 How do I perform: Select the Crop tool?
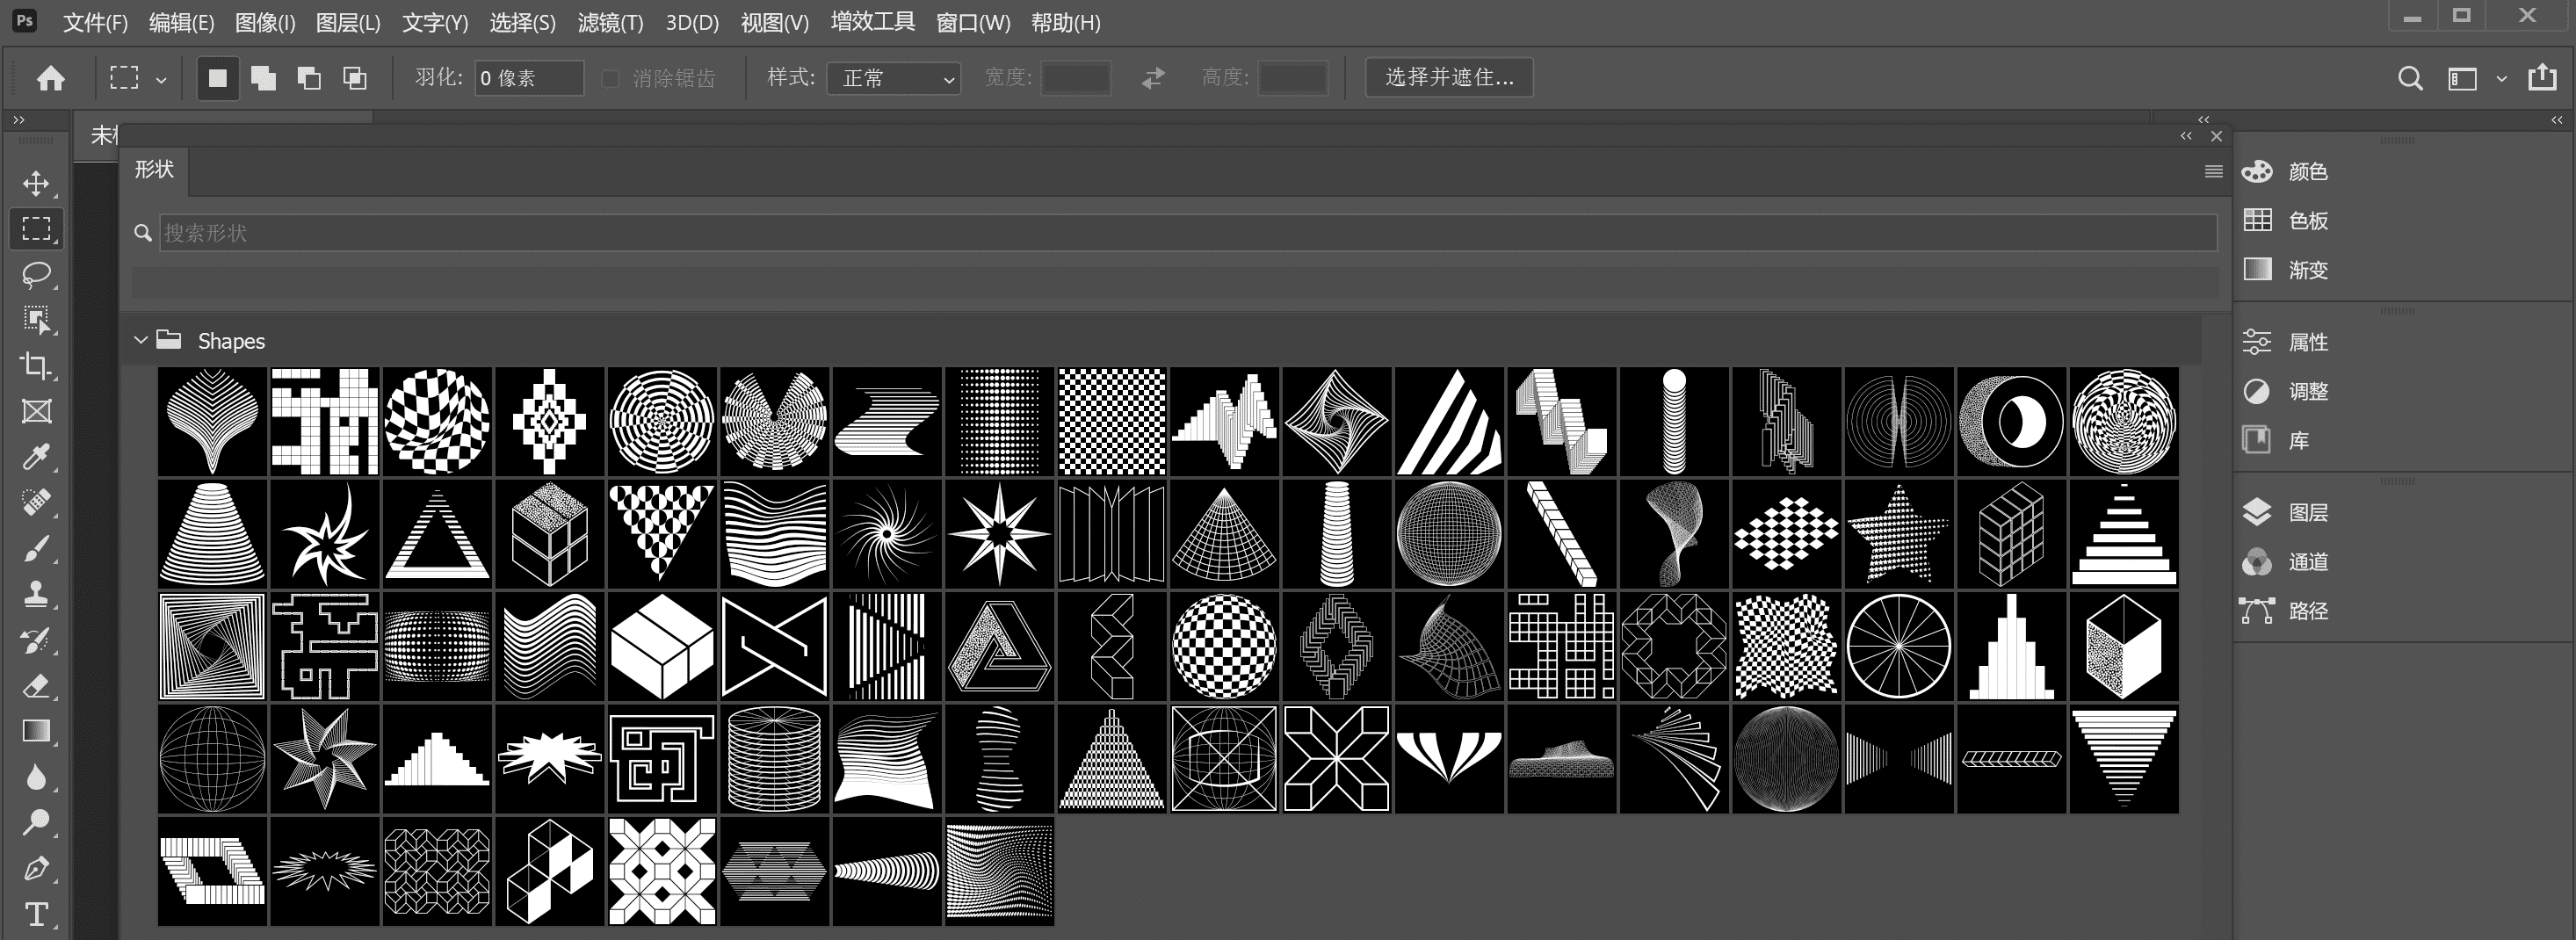[x=36, y=366]
